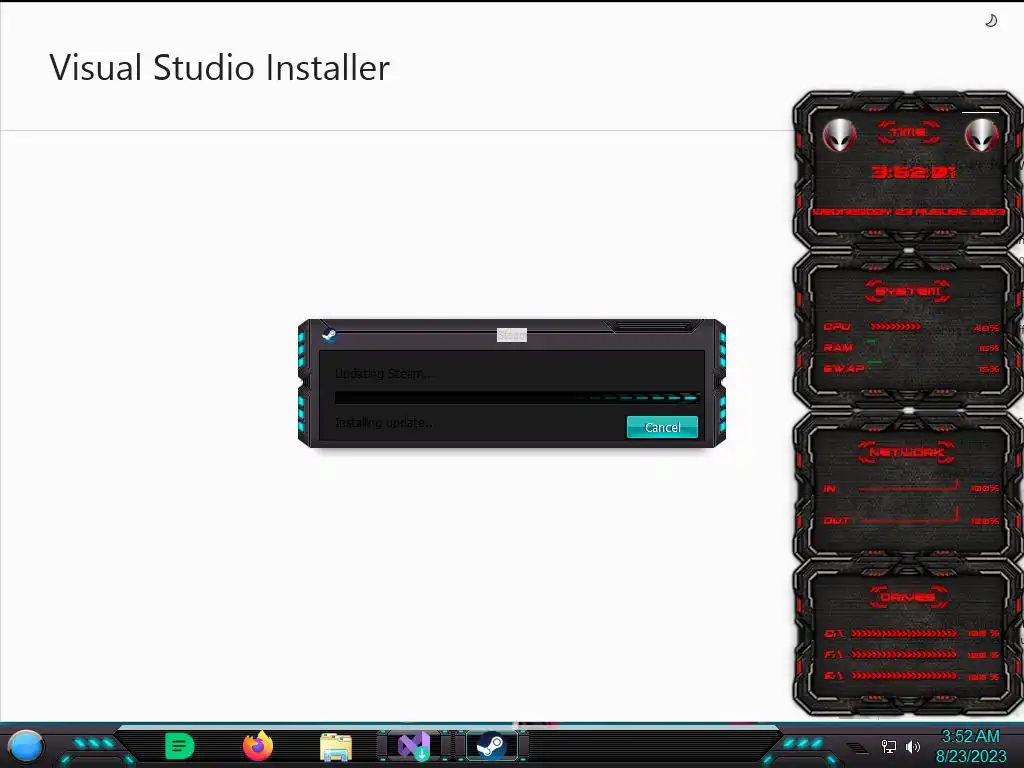This screenshot has width=1024, height=768.
Task: Click the 'Visual Studio Installer' heading
Action: (x=219, y=67)
